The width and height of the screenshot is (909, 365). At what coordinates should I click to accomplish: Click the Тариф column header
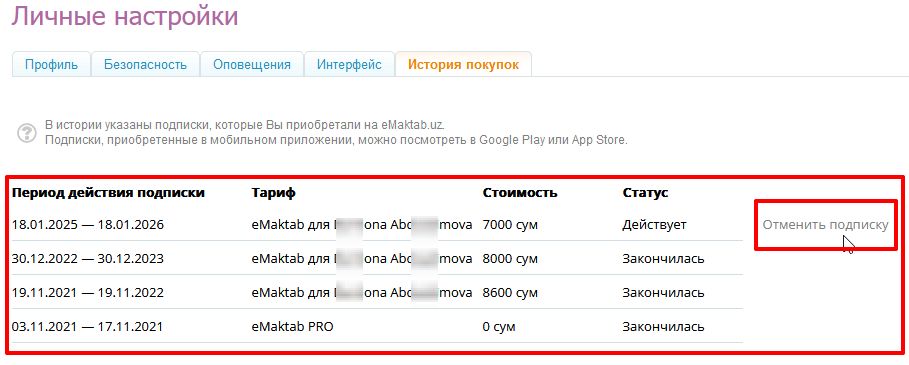click(274, 193)
